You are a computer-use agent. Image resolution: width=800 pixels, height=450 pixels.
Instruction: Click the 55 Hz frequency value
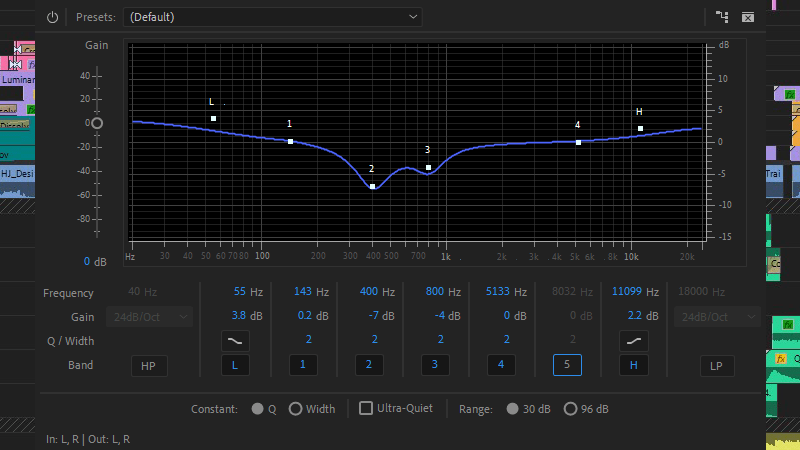240,291
